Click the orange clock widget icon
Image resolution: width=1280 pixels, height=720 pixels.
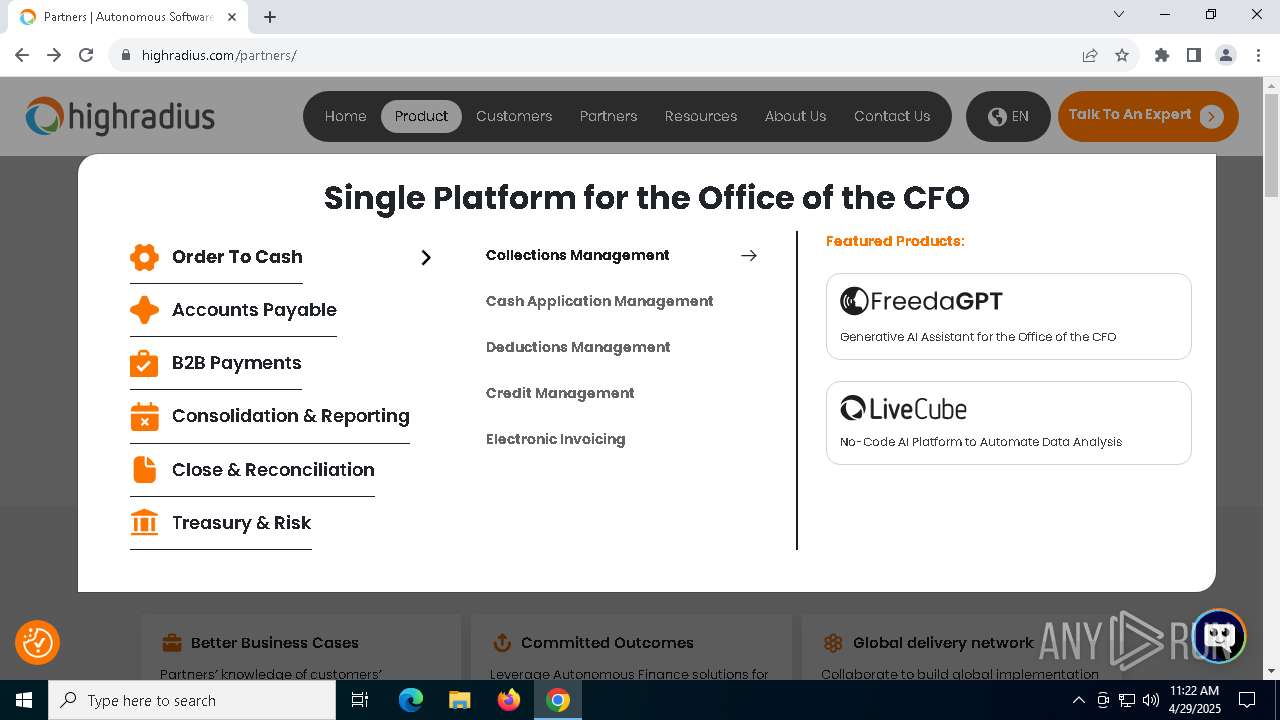pos(37,642)
